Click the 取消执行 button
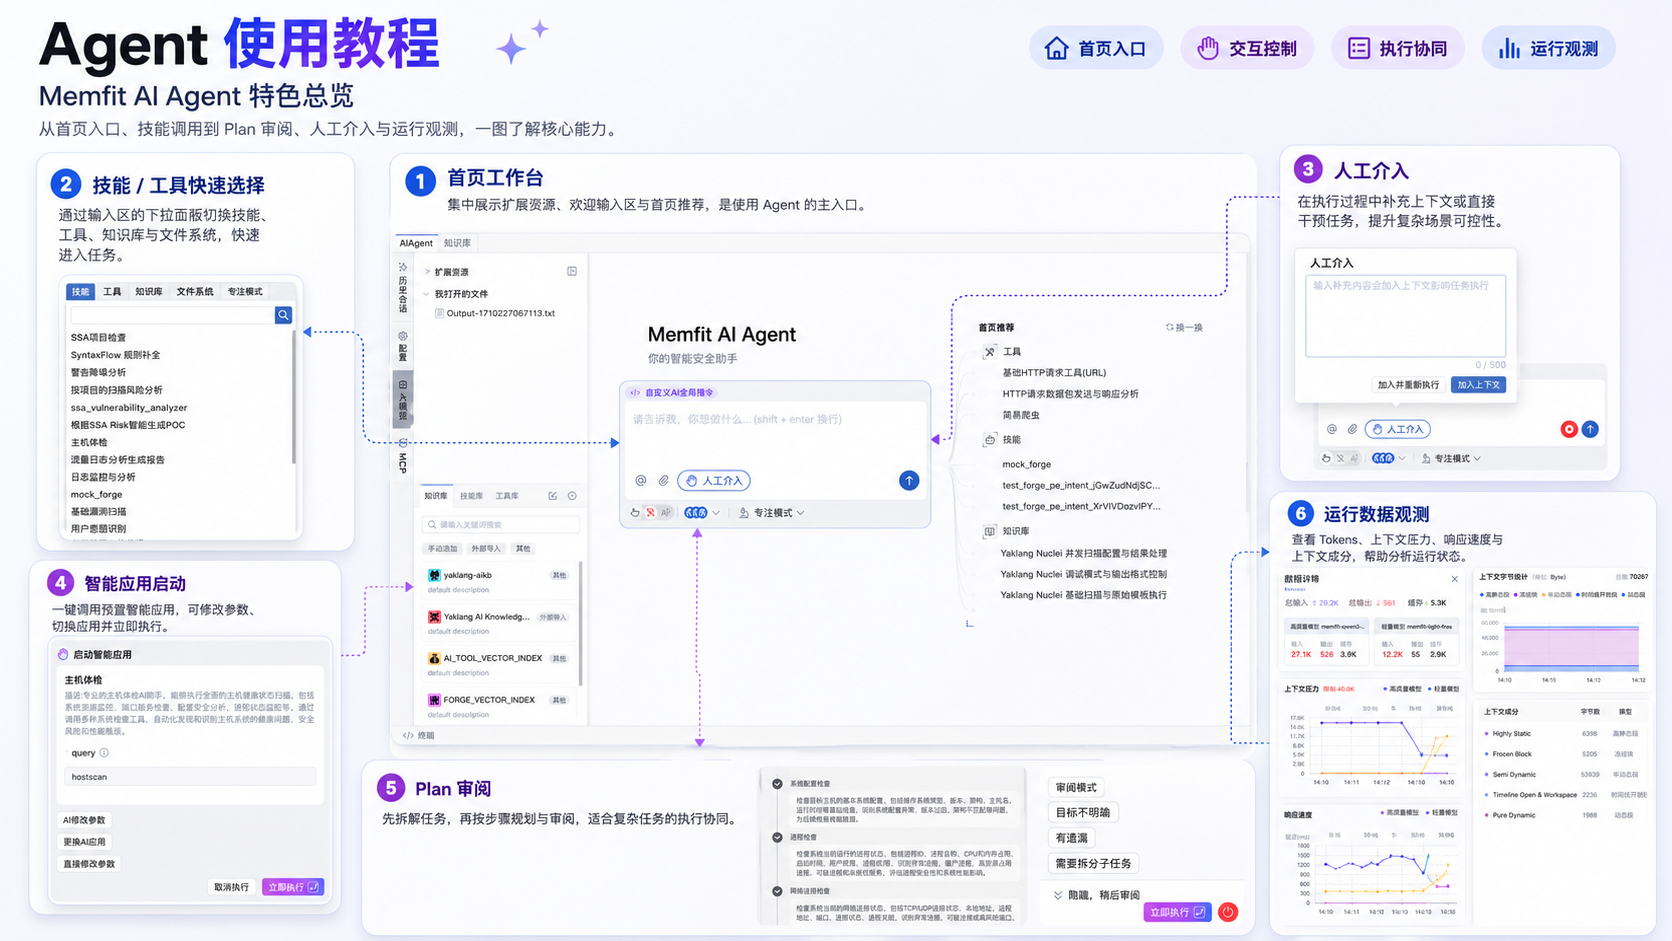Image resolution: width=1672 pixels, height=941 pixels. (x=231, y=887)
